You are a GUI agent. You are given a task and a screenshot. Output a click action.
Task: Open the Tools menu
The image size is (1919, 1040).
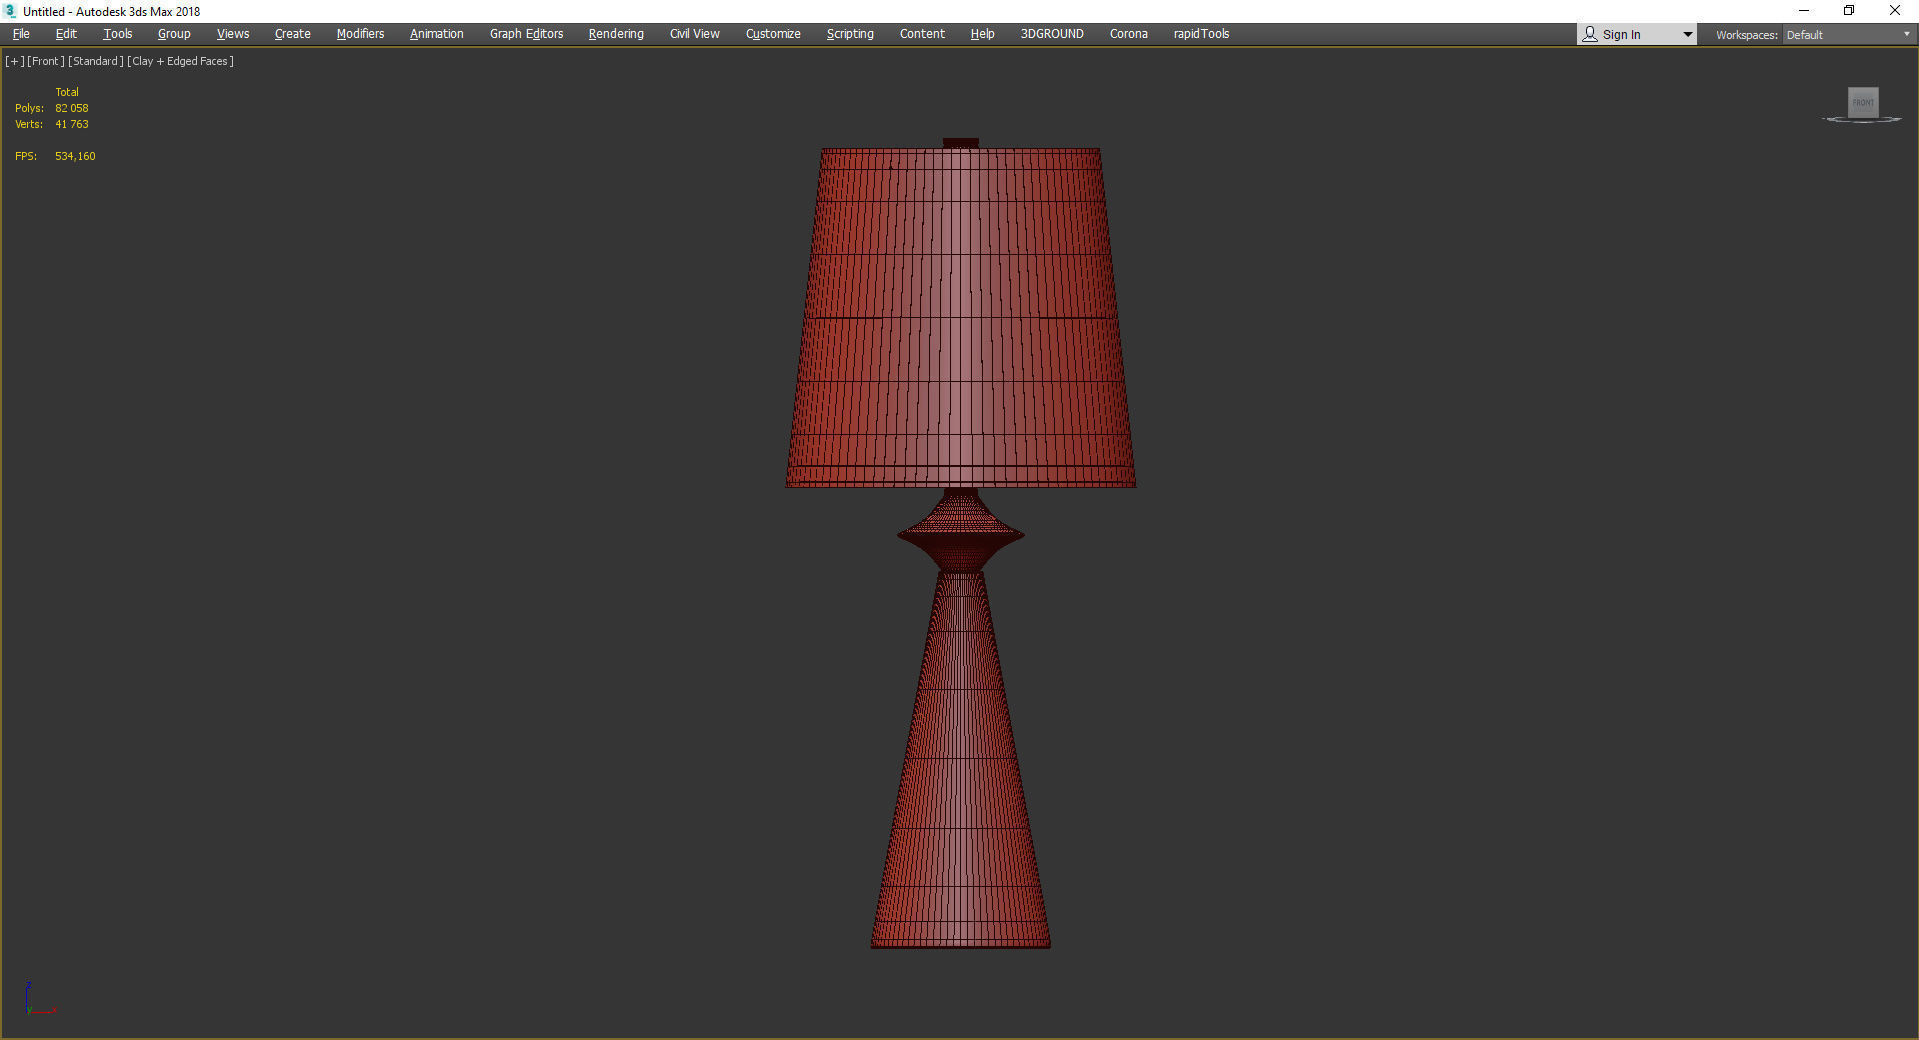(117, 34)
